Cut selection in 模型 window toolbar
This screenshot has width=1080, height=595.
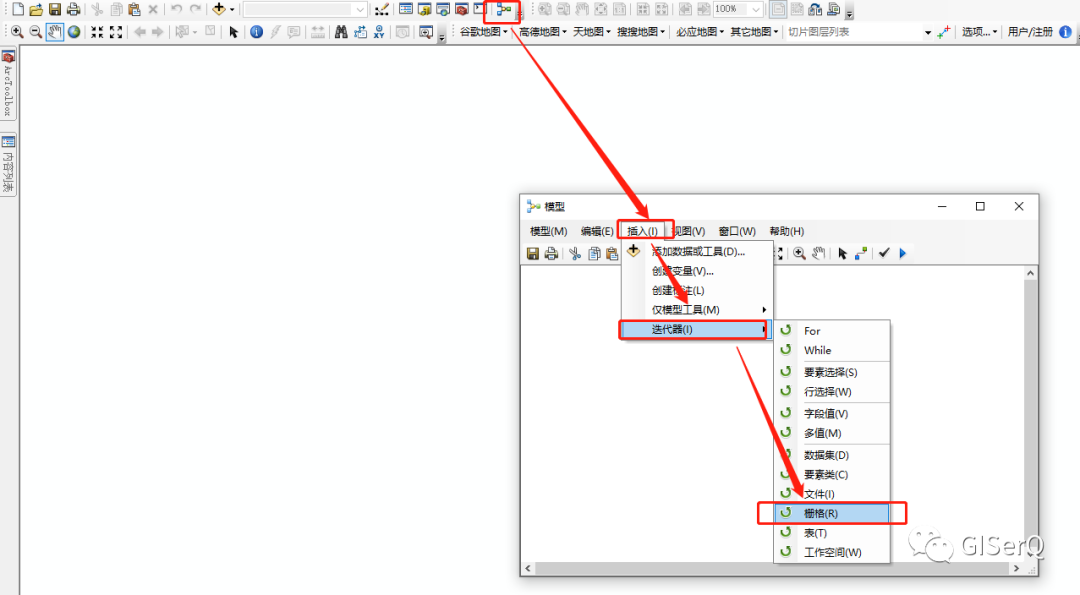pyautogui.click(x=574, y=253)
